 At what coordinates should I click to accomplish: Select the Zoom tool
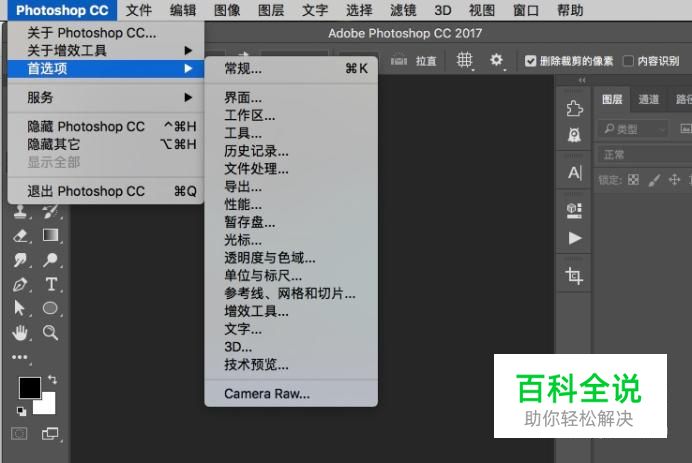tap(50, 332)
